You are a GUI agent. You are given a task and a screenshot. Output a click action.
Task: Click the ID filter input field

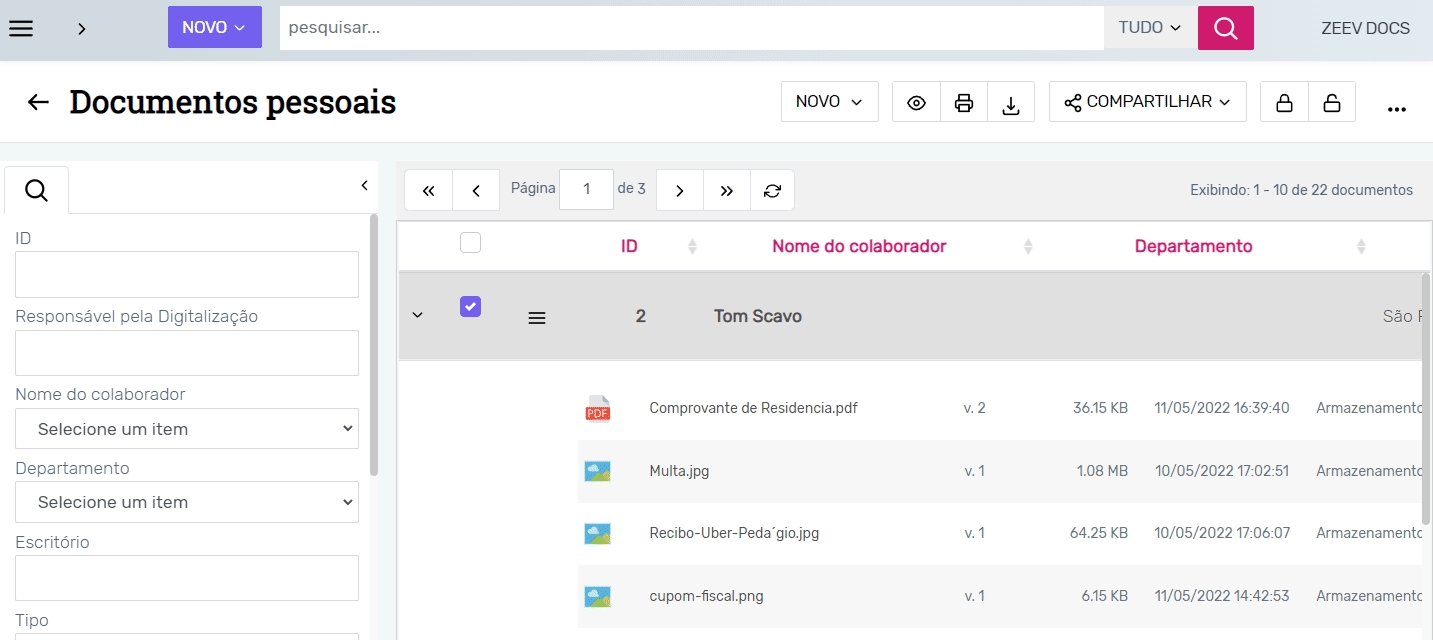pyautogui.click(x=187, y=274)
